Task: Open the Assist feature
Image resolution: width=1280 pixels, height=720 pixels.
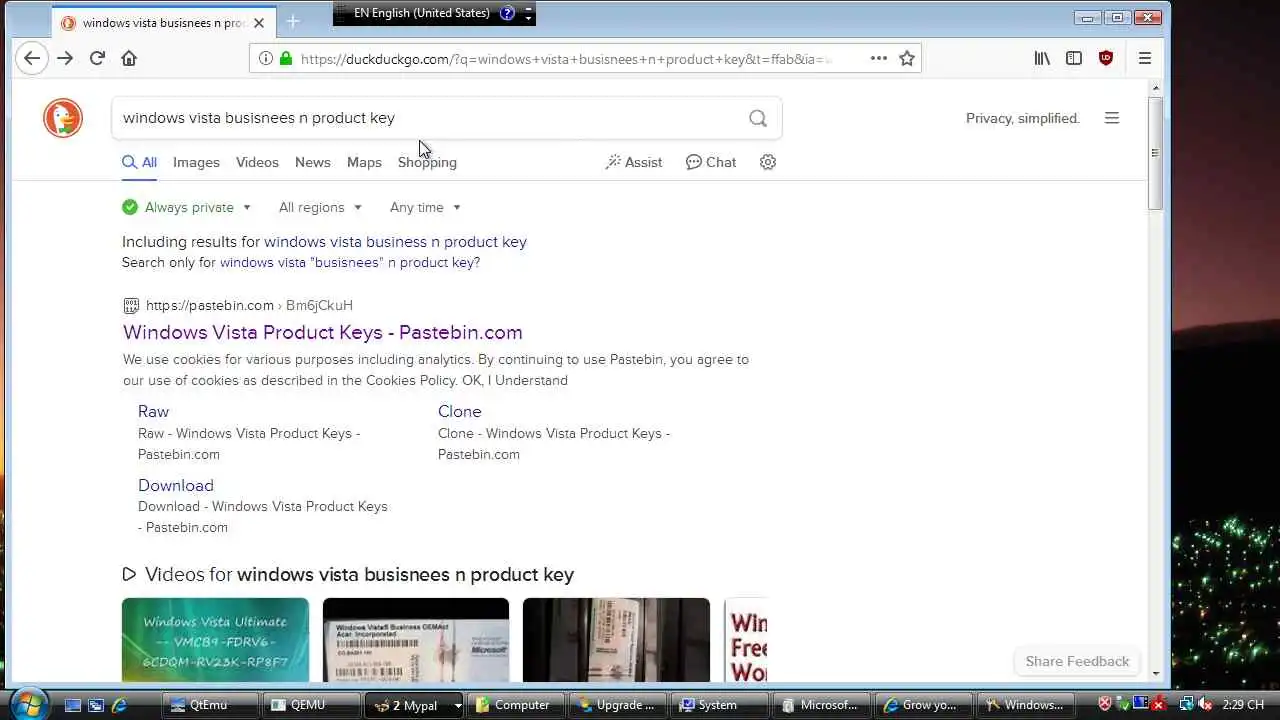Action: (x=634, y=162)
